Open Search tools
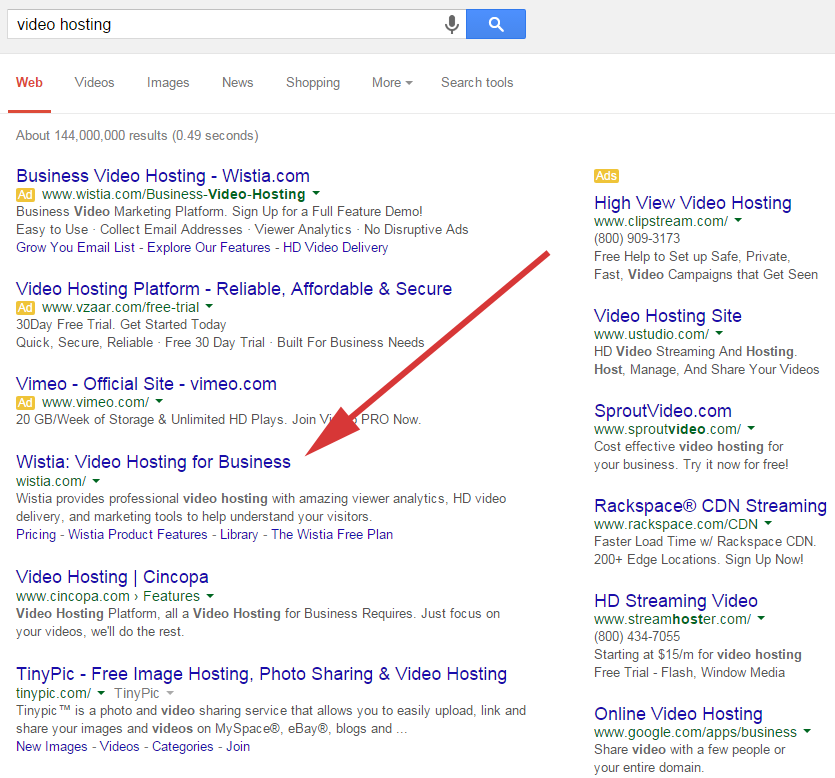Screen dimensions: 835x778 [477, 83]
